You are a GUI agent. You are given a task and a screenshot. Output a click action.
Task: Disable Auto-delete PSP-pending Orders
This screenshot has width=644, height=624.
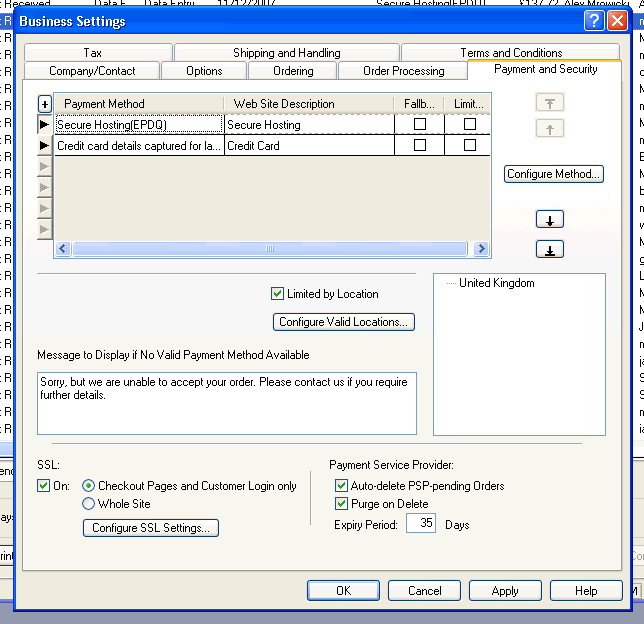tap(343, 486)
